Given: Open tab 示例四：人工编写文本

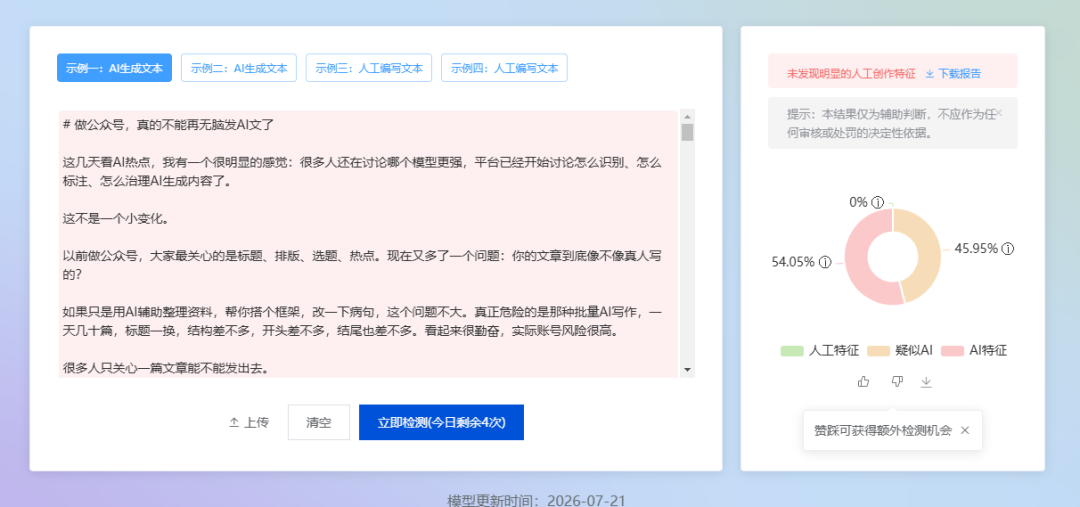Looking at the screenshot, I should click(504, 68).
